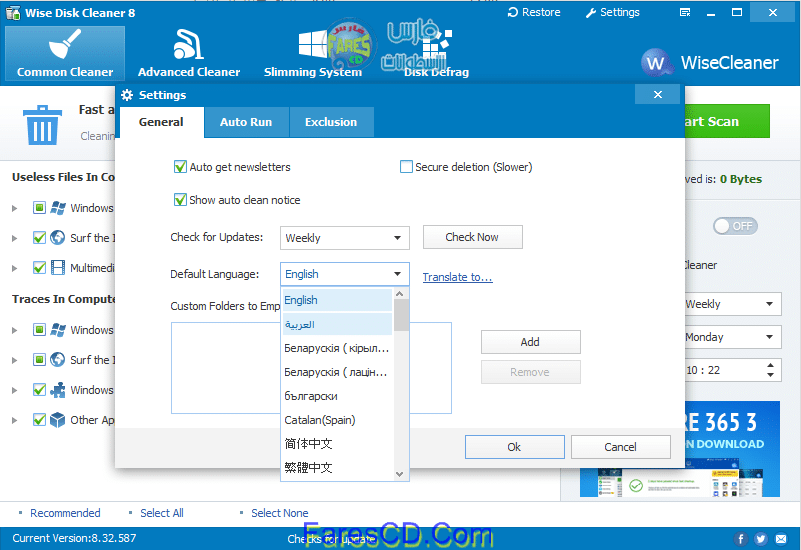801x550 pixels.
Task: Open the Check for Updates Weekly dropdown
Action: tap(345, 238)
